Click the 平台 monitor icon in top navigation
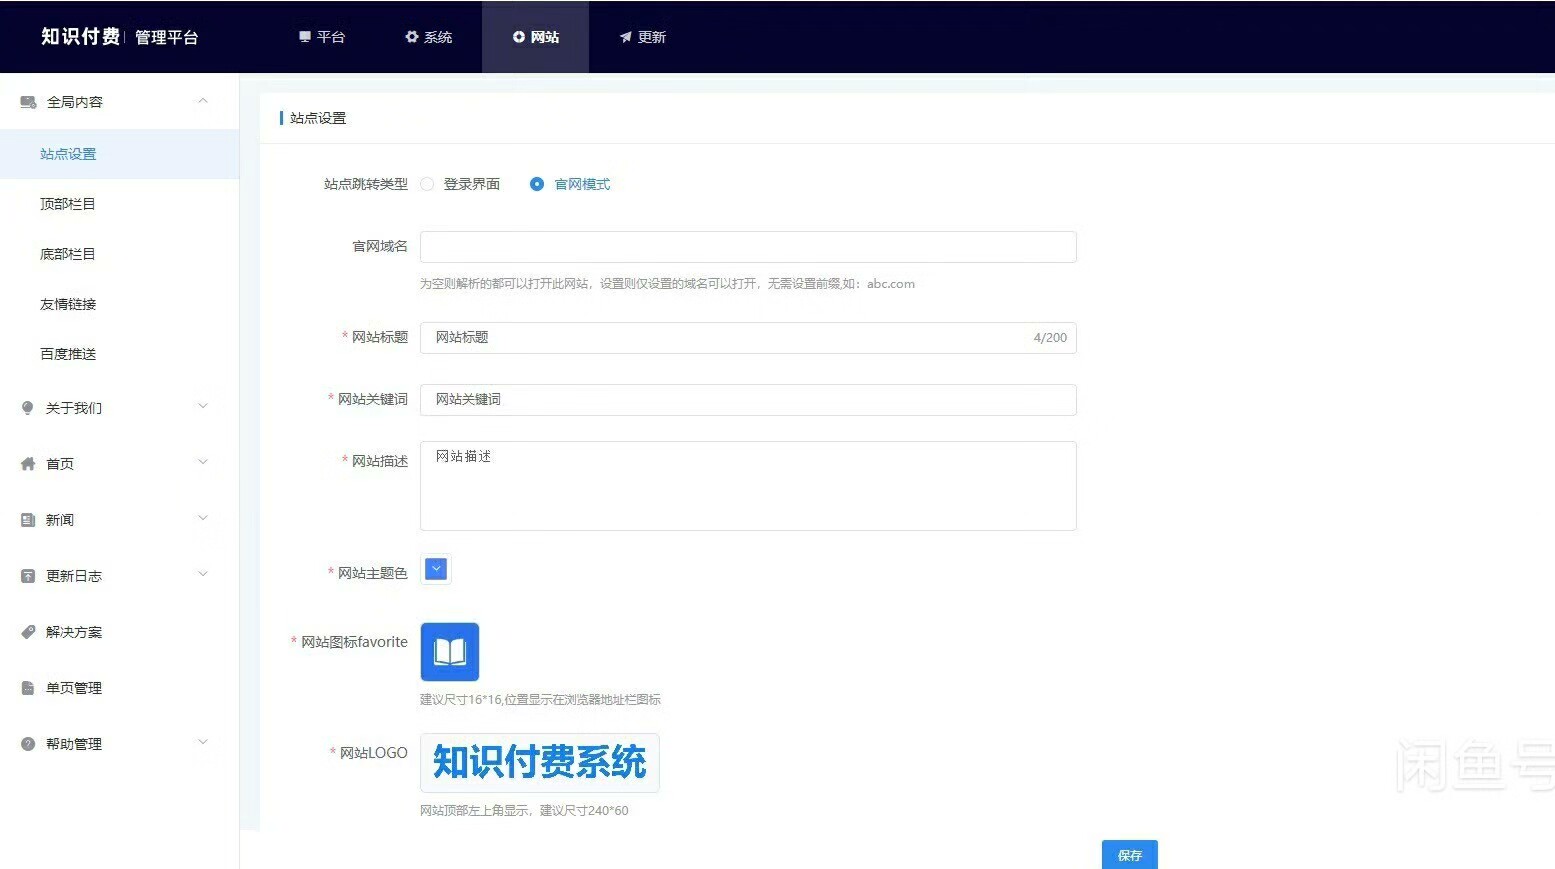Screen dimensions: 1555x869 tap(305, 37)
